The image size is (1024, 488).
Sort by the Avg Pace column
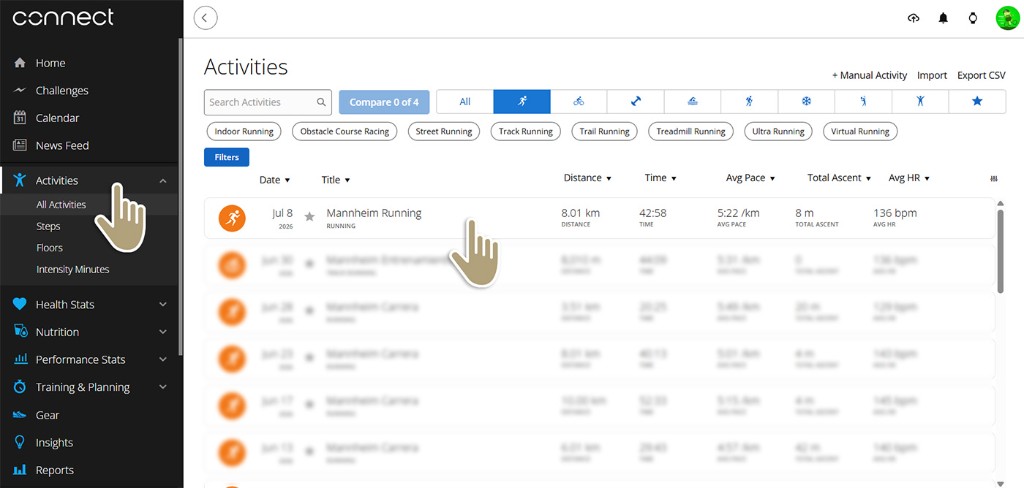coord(750,178)
